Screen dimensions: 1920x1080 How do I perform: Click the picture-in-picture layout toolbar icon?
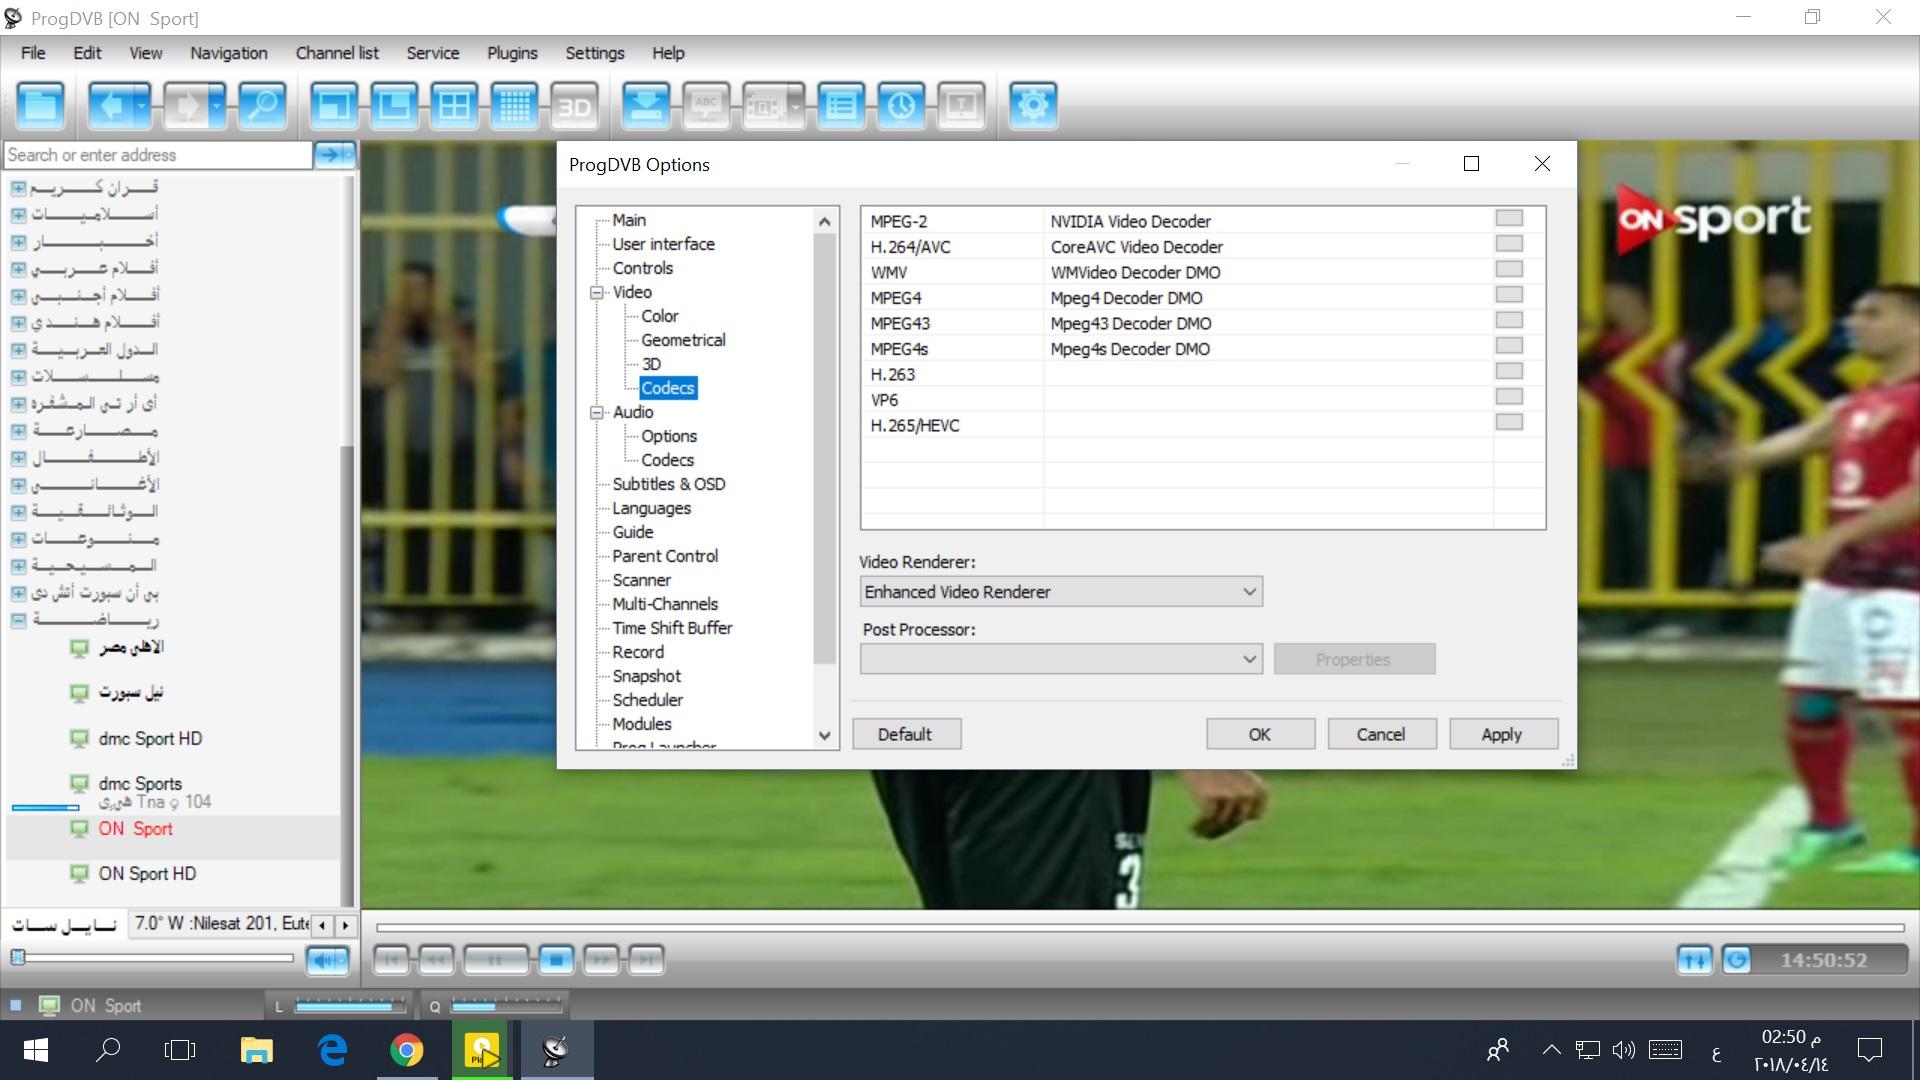coord(394,105)
